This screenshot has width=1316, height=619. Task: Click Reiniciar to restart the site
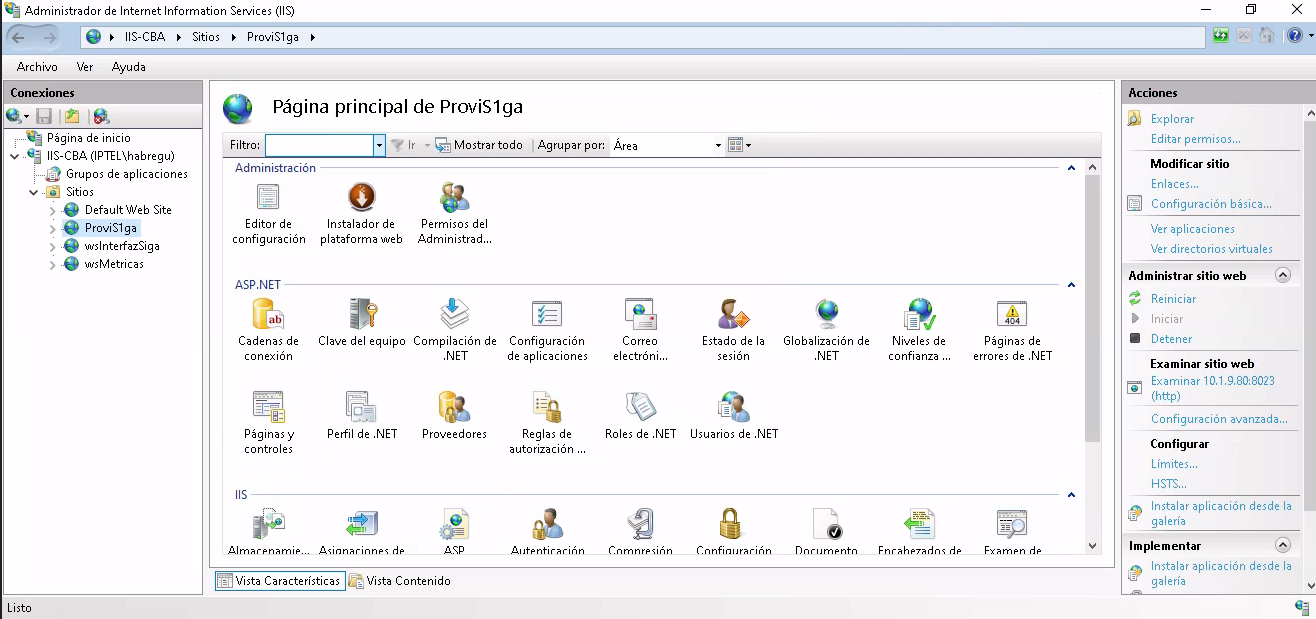(1173, 299)
